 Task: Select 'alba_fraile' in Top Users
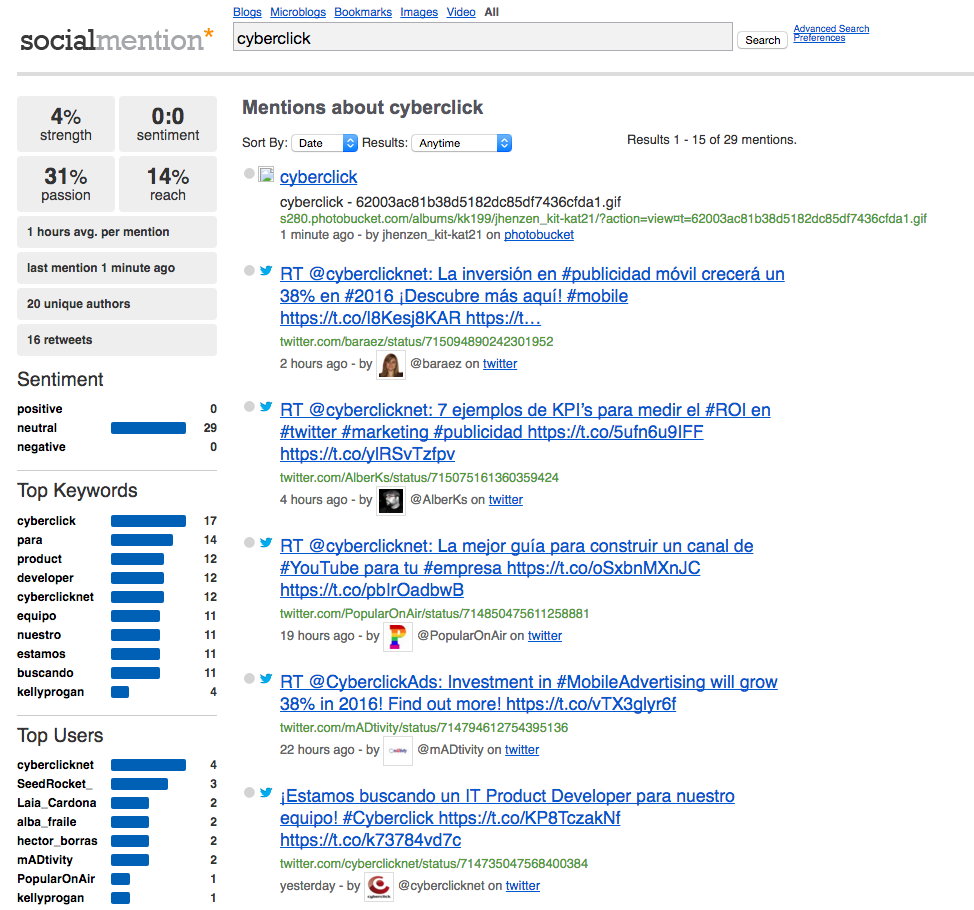pos(47,822)
